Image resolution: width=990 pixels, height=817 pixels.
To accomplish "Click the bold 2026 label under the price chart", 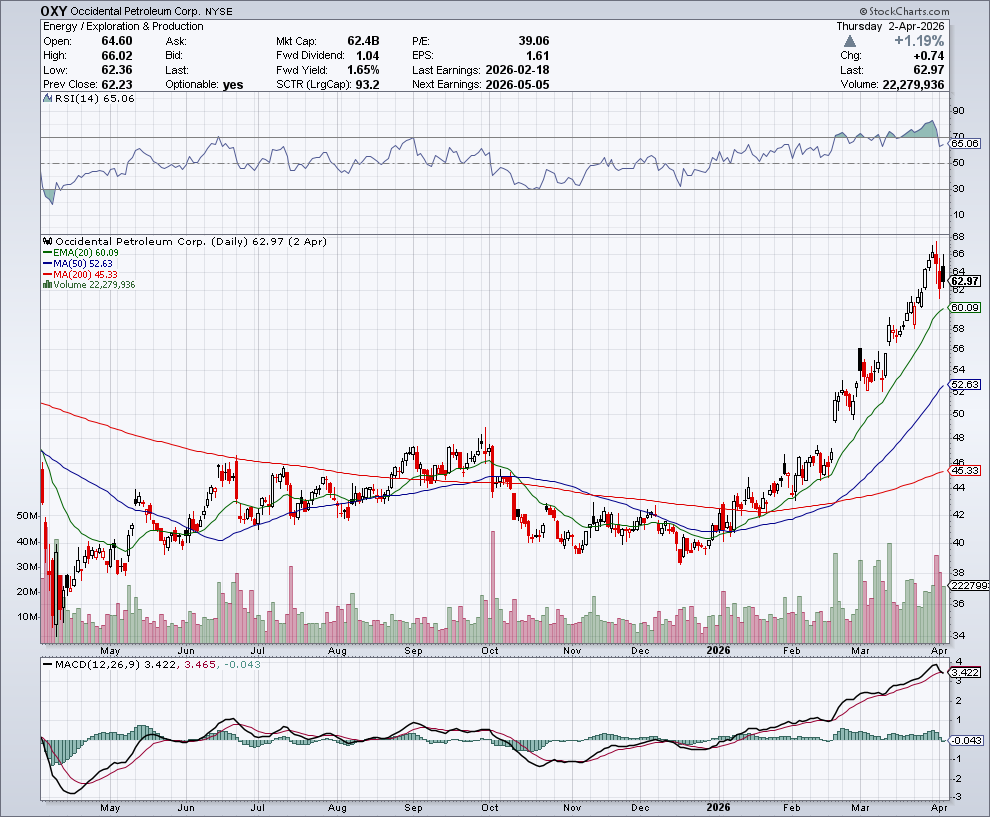I will [x=718, y=650].
